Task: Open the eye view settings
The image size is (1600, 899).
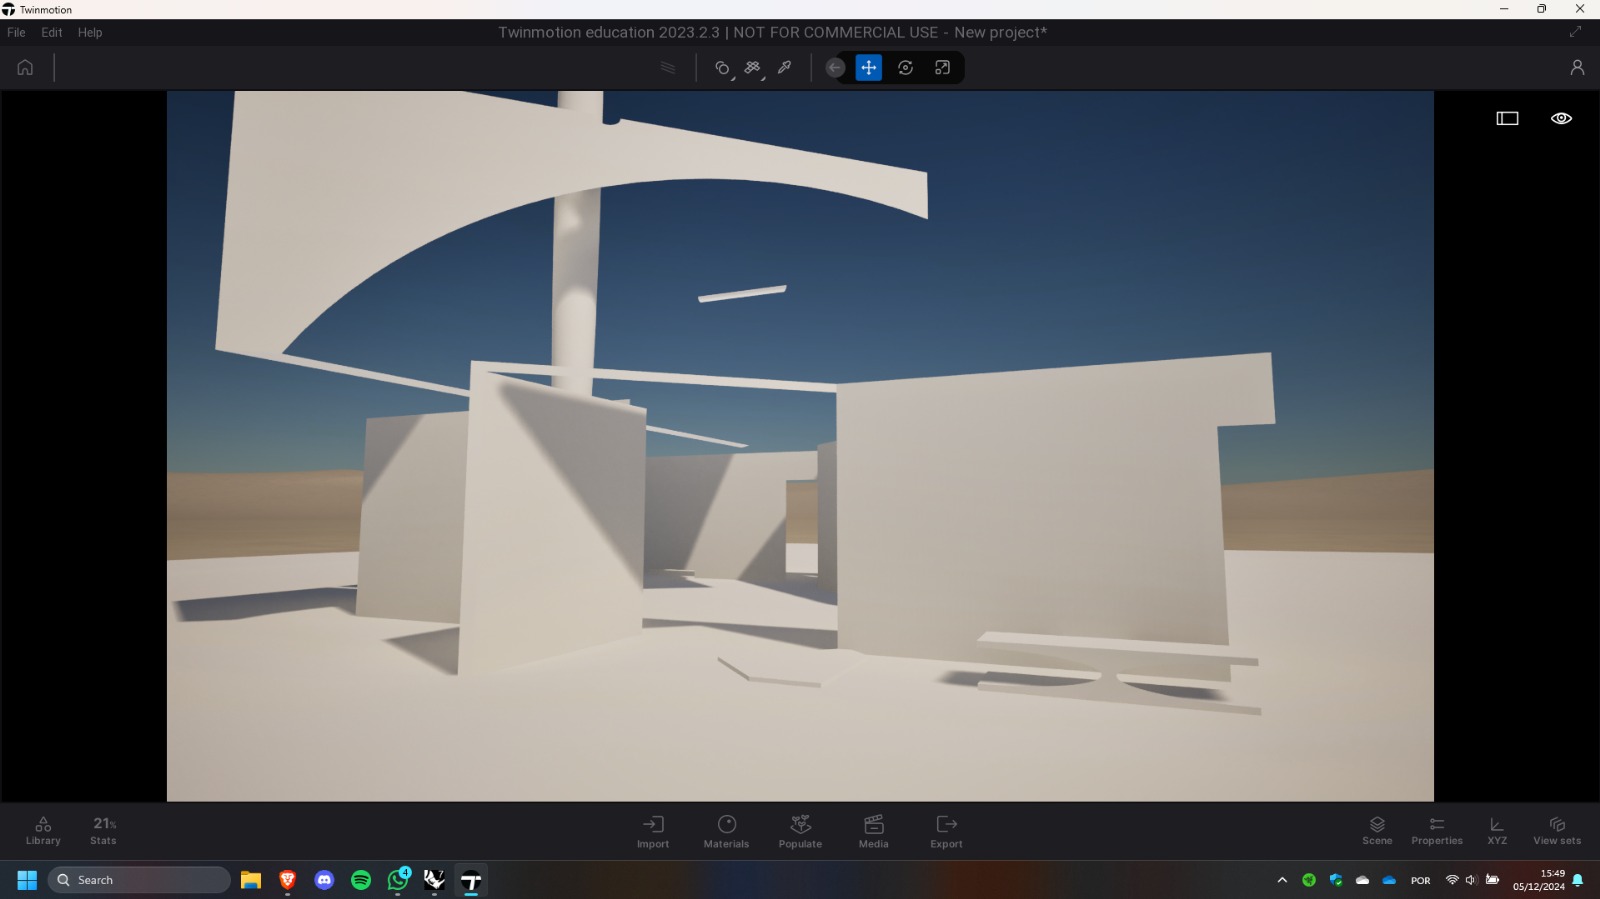Action: [1561, 118]
